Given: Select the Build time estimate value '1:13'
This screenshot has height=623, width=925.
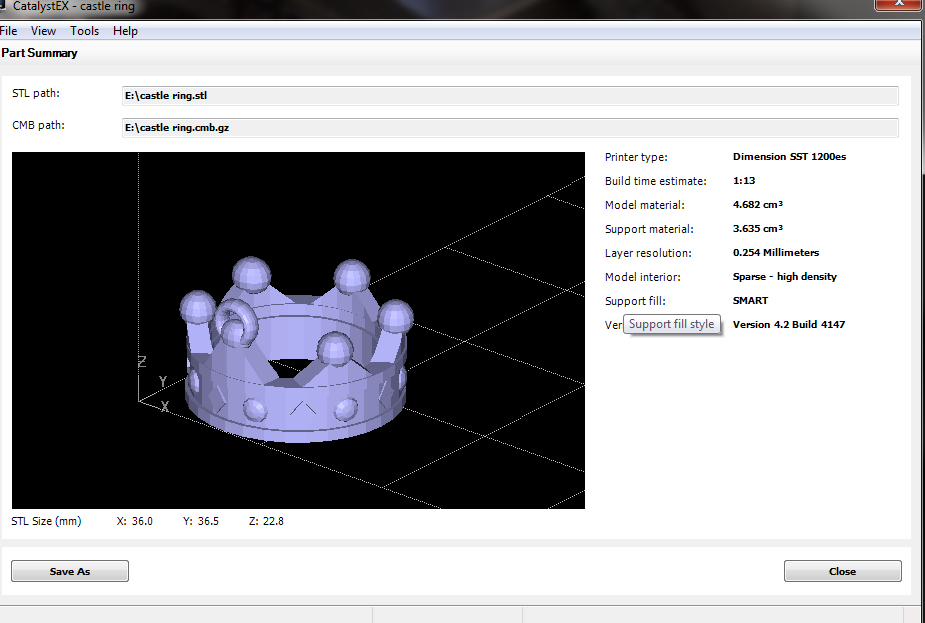Looking at the screenshot, I should [744, 181].
